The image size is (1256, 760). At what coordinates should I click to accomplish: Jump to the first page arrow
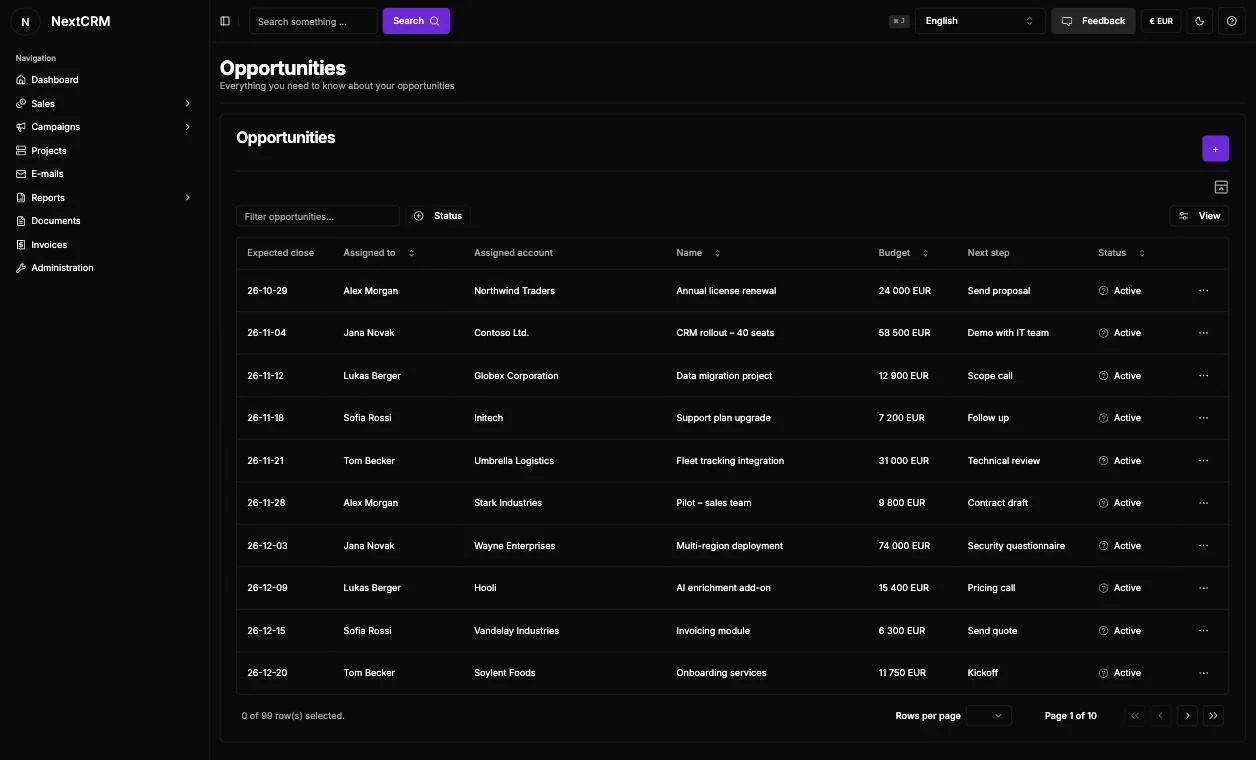(x=1134, y=716)
